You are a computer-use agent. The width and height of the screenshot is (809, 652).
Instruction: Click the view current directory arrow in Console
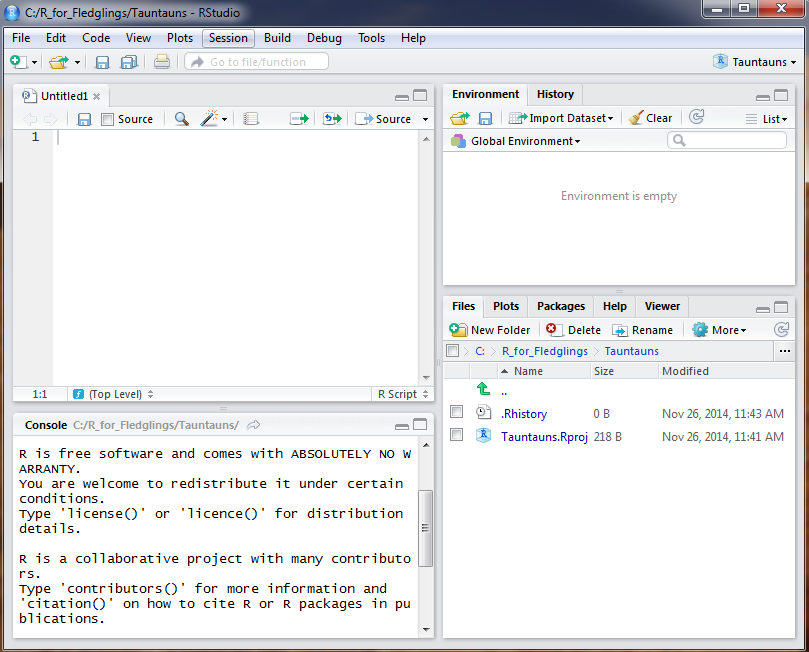pos(253,425)
